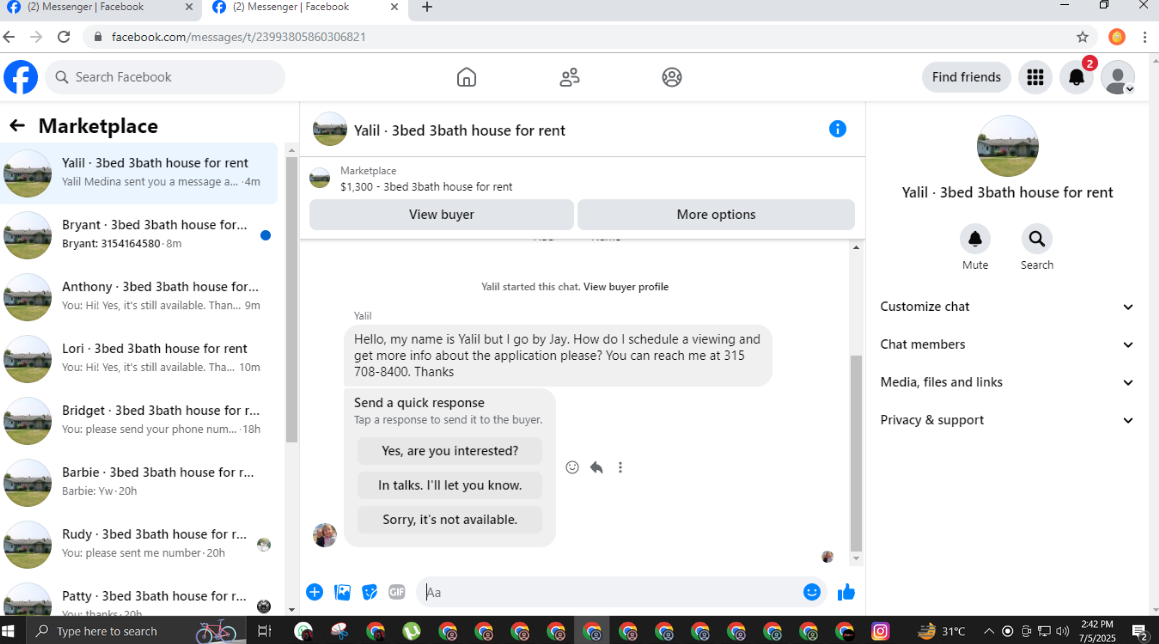React to Yalil's message with emoji icon
Screen dimensions: 1159x644
tap(572, 467)
